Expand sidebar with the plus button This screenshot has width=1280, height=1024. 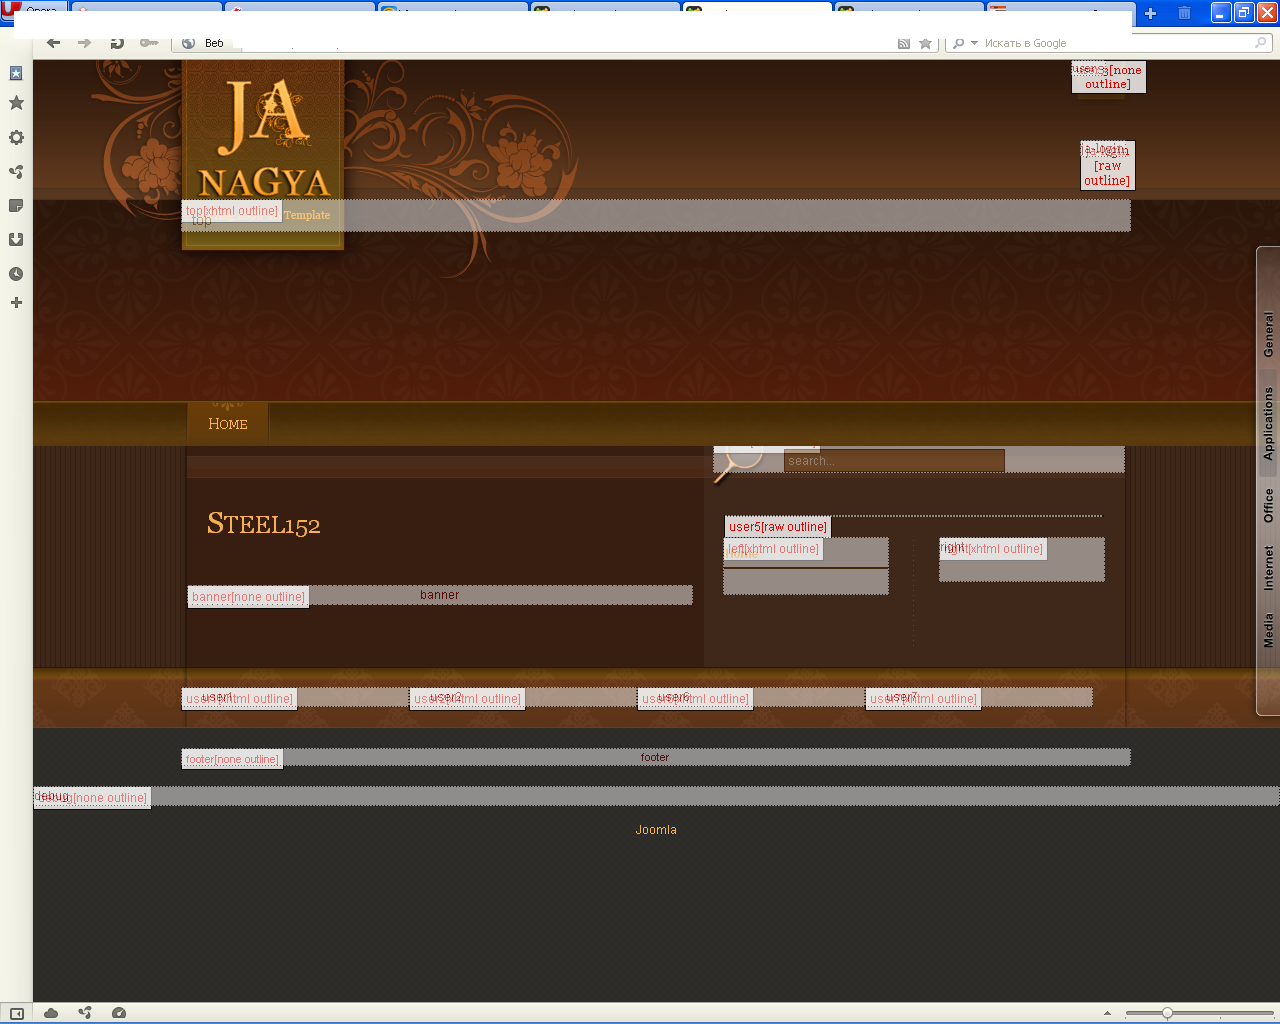click(16, 303)
